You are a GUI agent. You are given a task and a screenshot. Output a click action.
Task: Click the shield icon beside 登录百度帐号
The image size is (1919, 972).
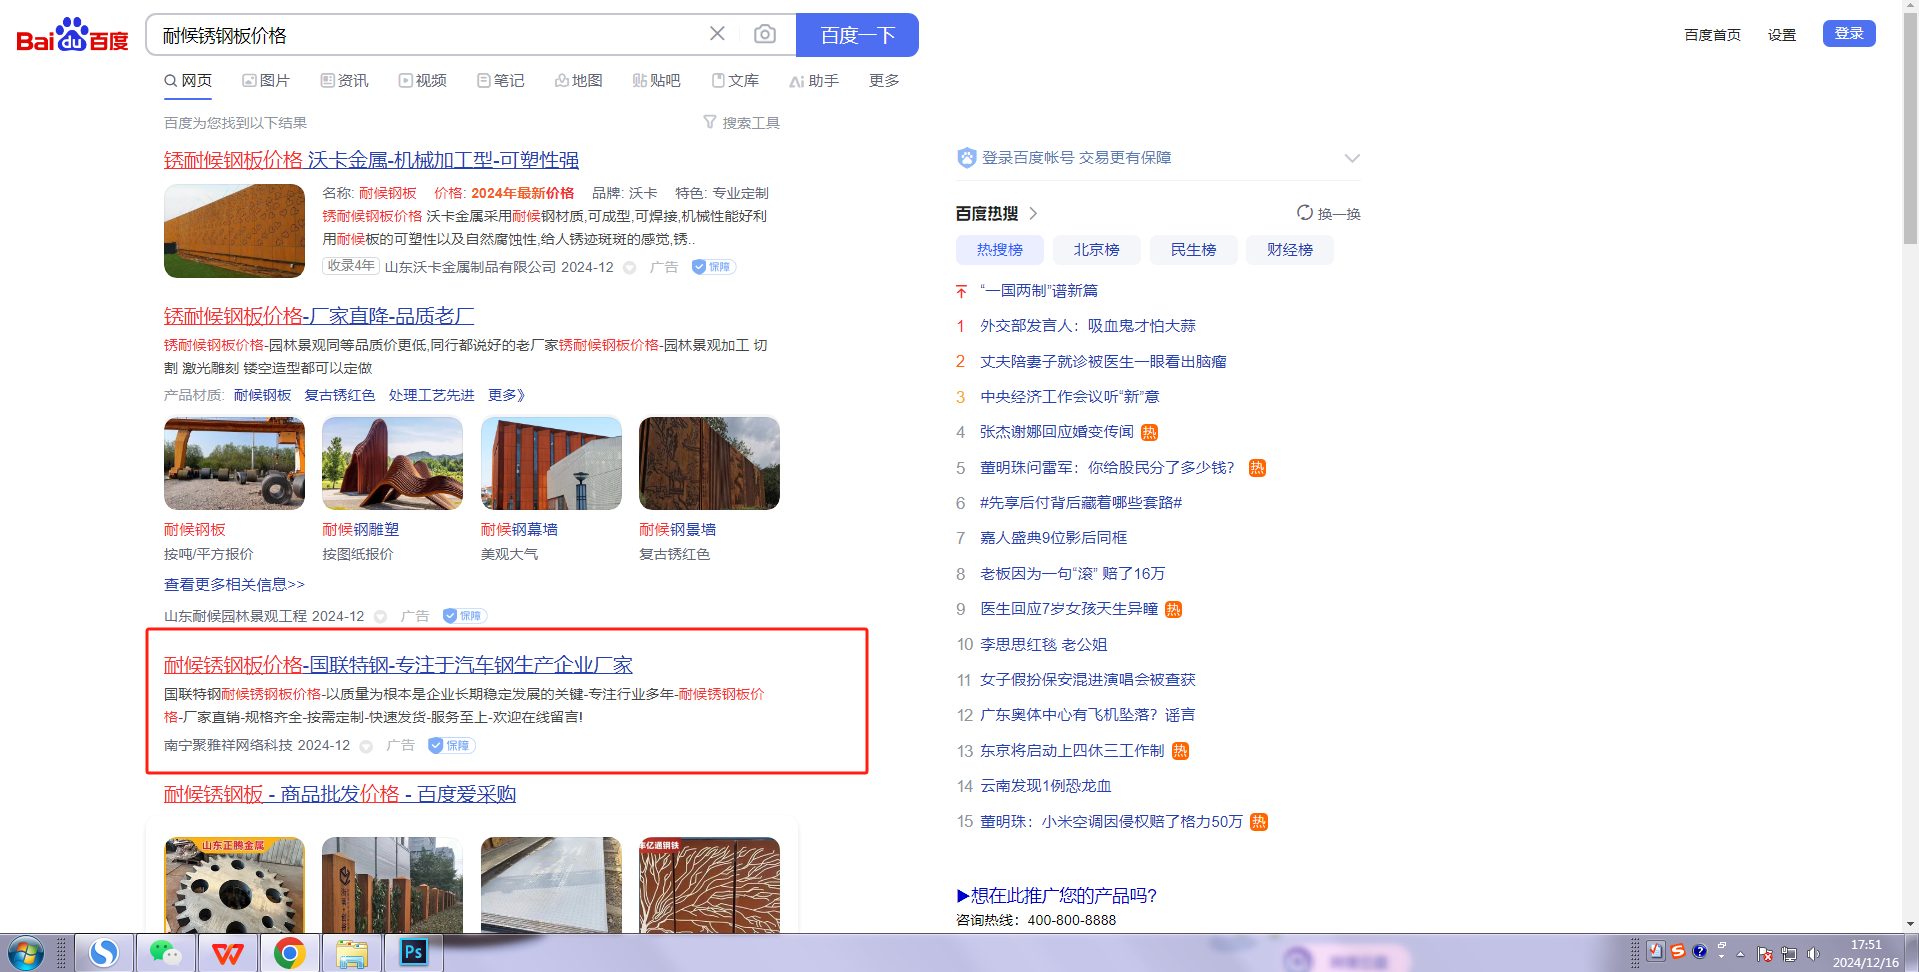(966, 158)
